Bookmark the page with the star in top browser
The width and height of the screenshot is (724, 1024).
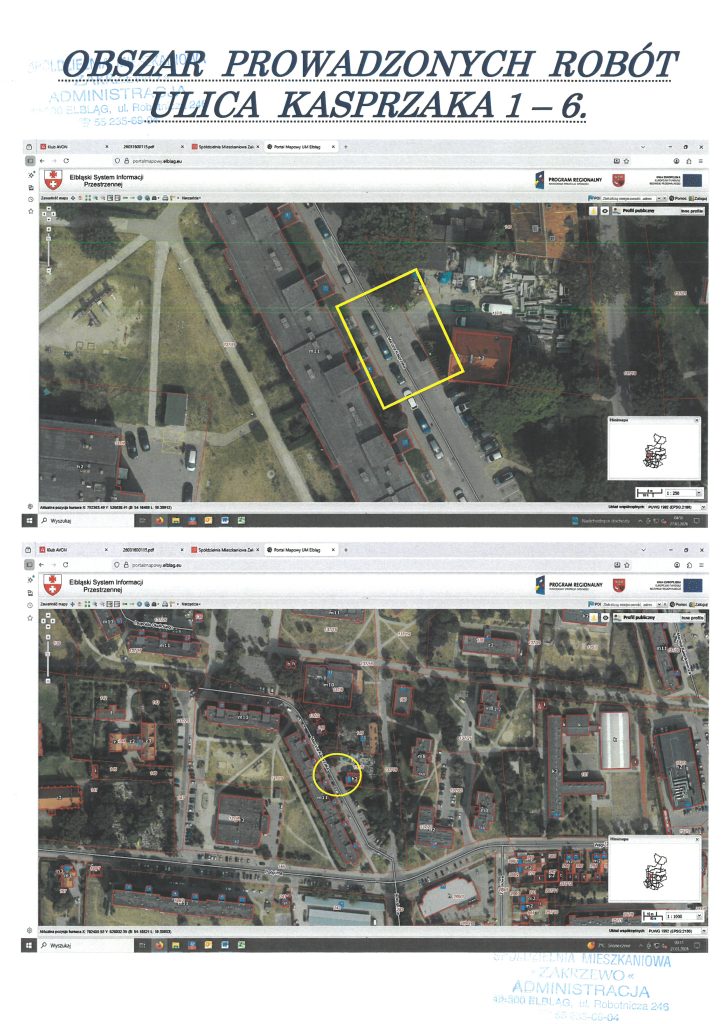pos(627,160)
